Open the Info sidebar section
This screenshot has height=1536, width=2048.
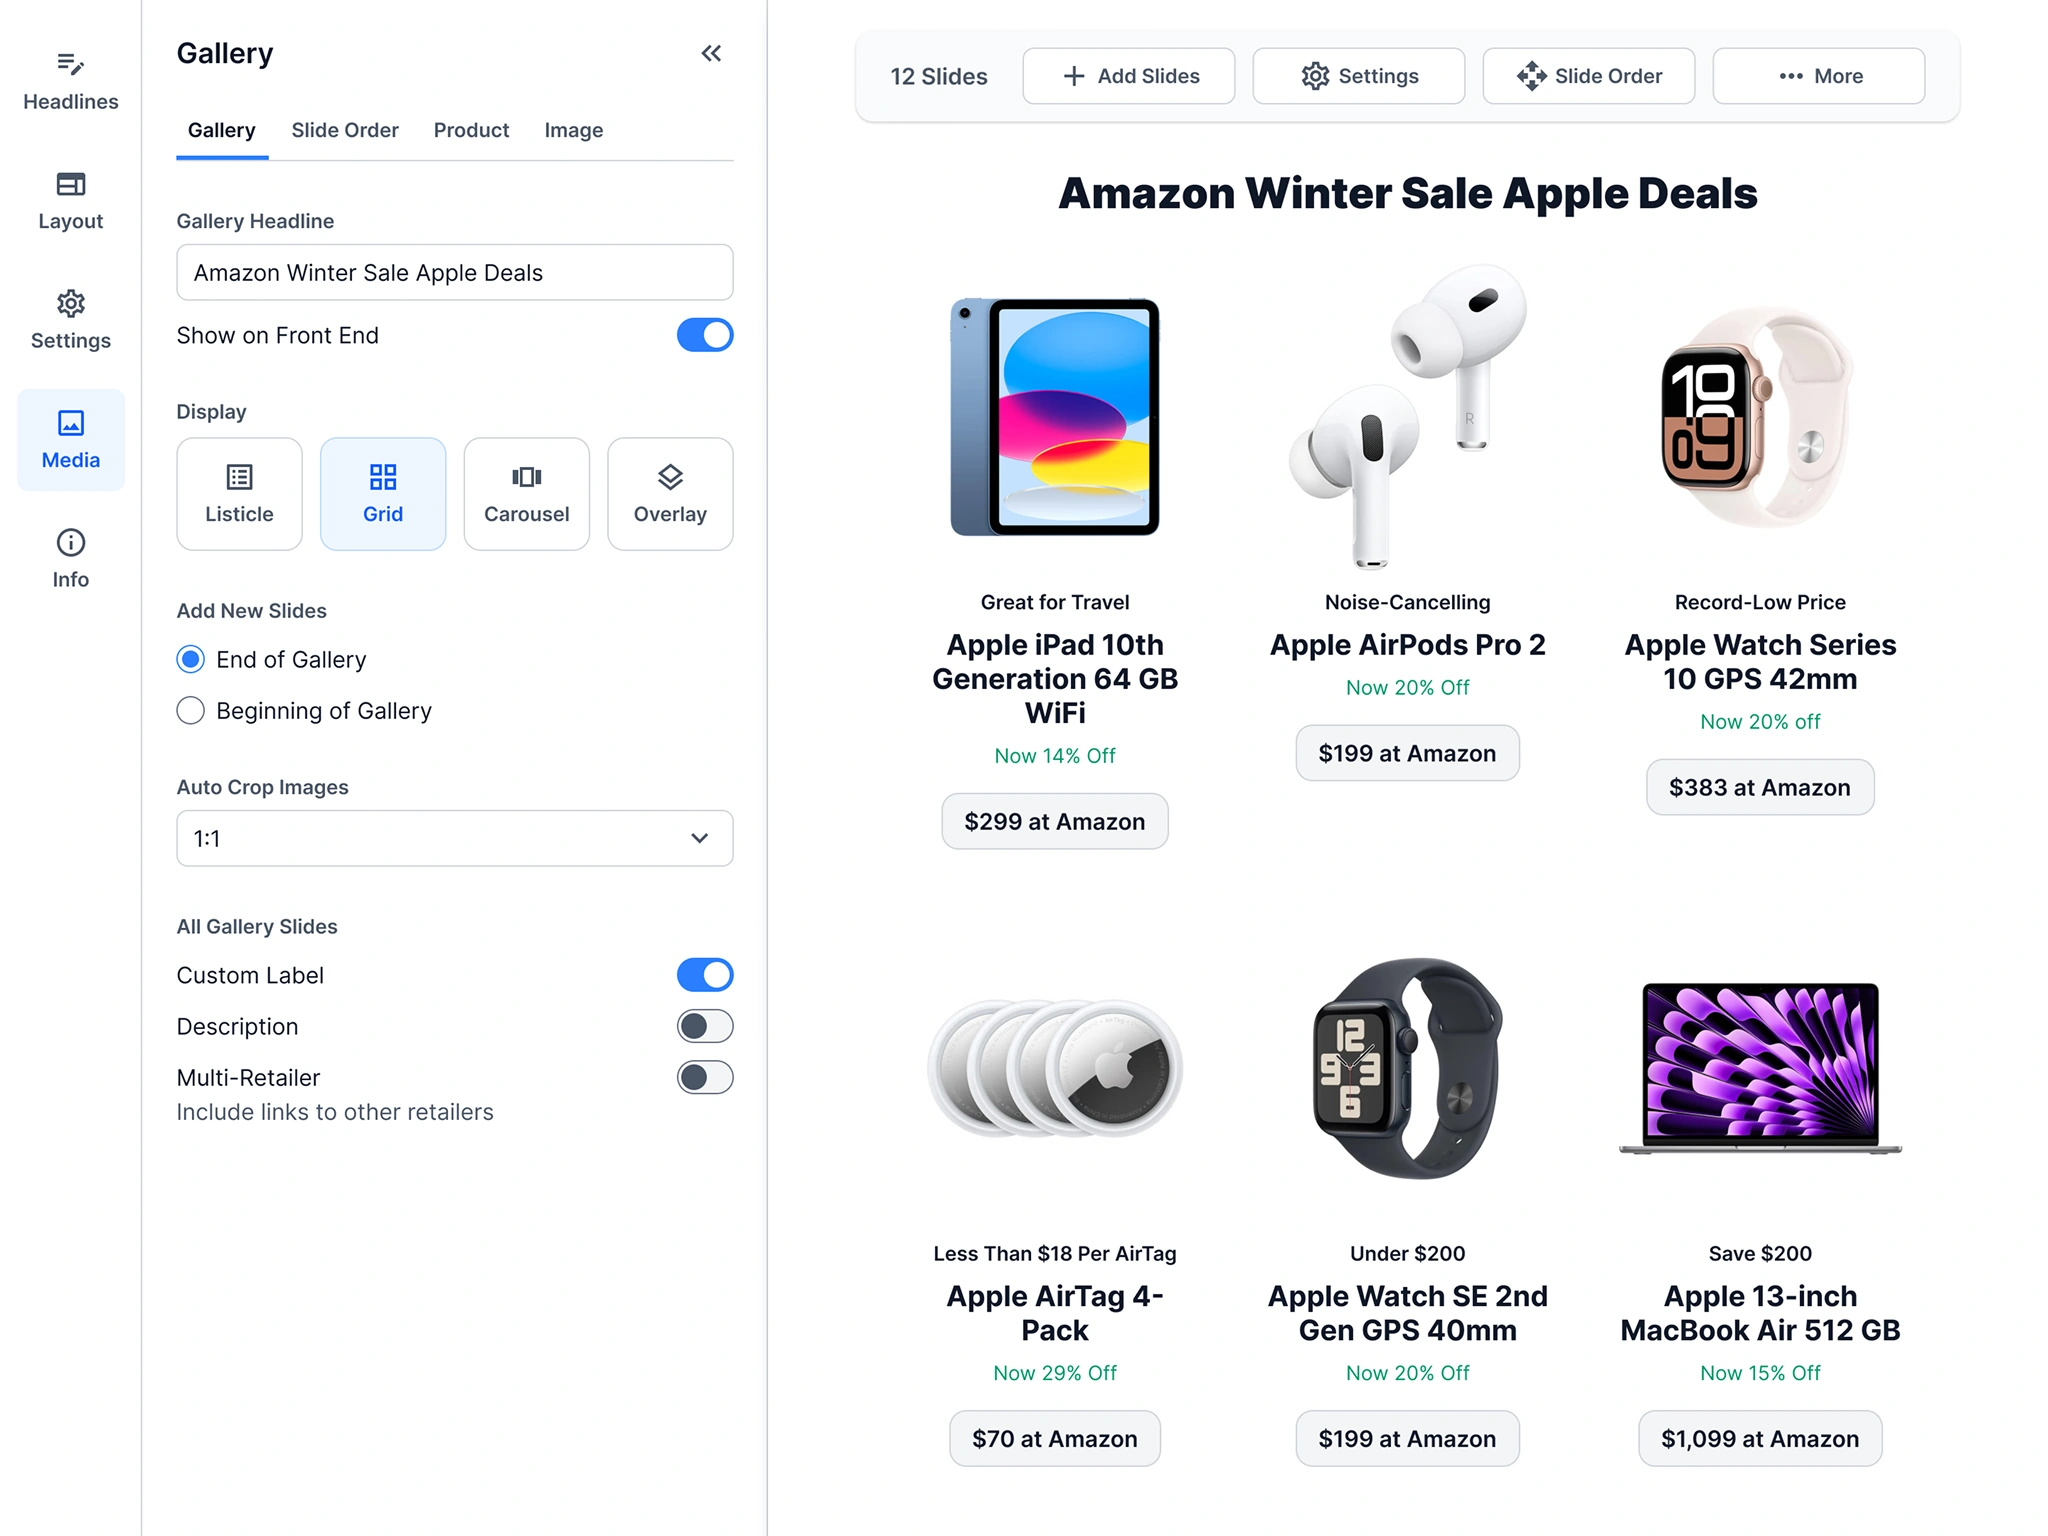[70, 559]
